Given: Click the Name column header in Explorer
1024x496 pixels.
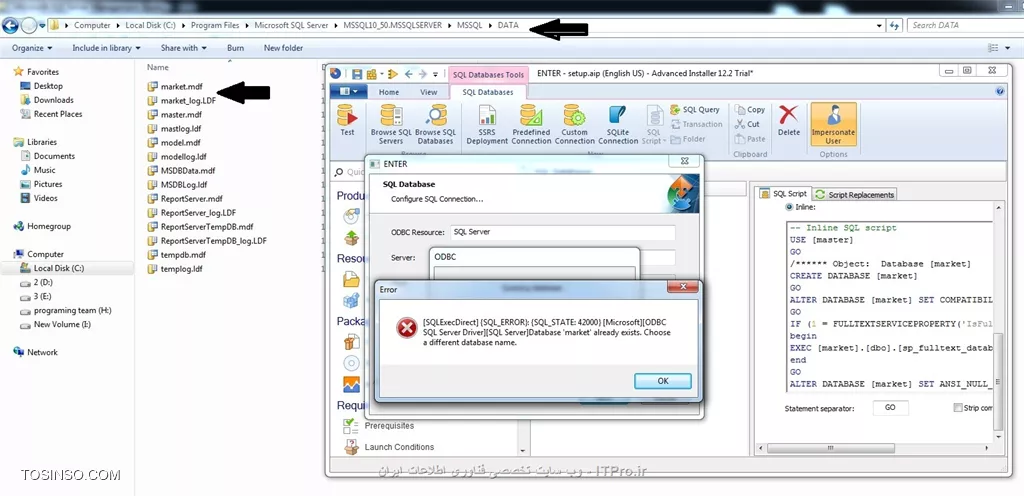Looking at the screenshot, I should 157,67.
